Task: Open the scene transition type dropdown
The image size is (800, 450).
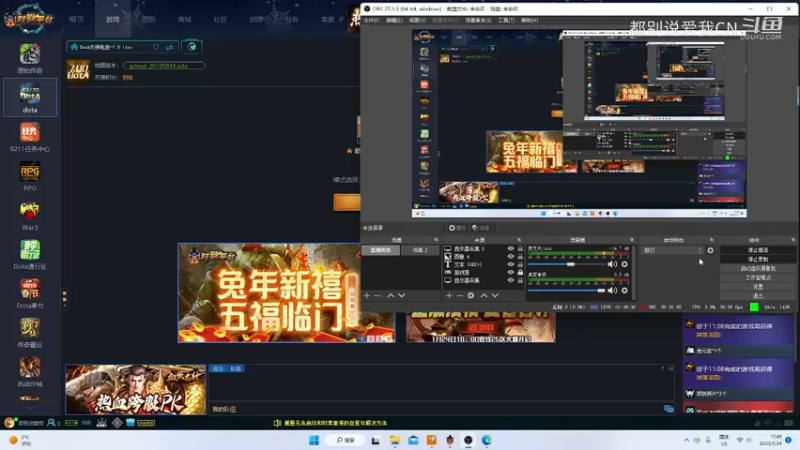Action: 672,251
